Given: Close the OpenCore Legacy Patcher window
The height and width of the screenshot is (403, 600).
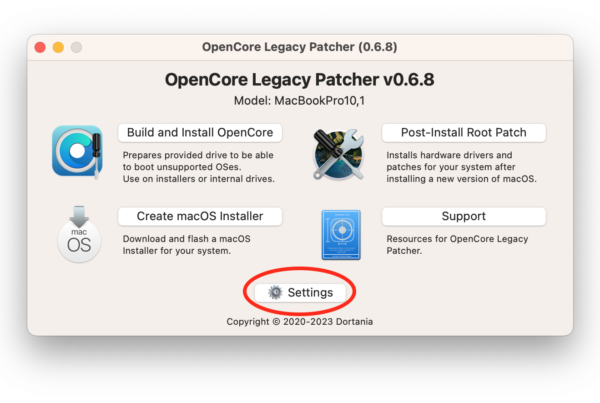Looking at the screenshot, I should pos(40,47).
